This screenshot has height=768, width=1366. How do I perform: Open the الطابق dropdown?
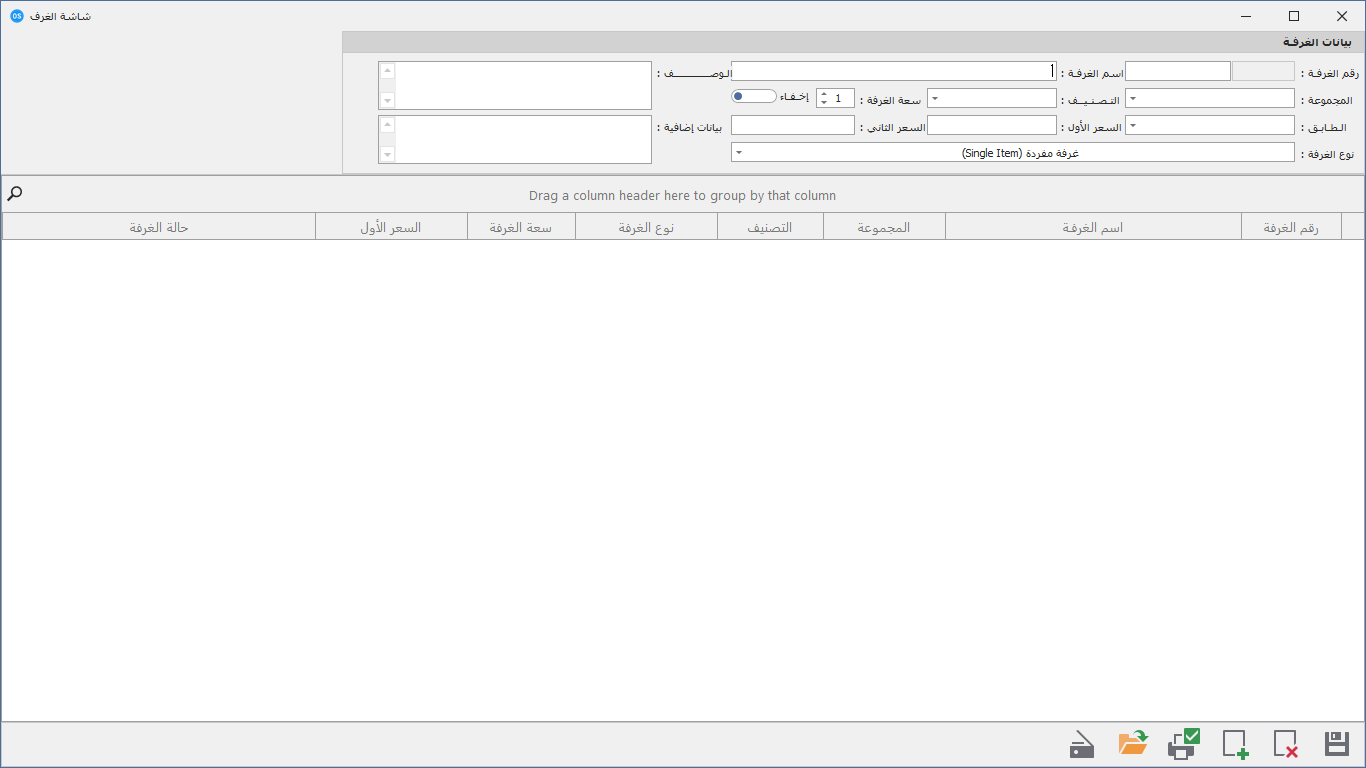coord(1133,126)
